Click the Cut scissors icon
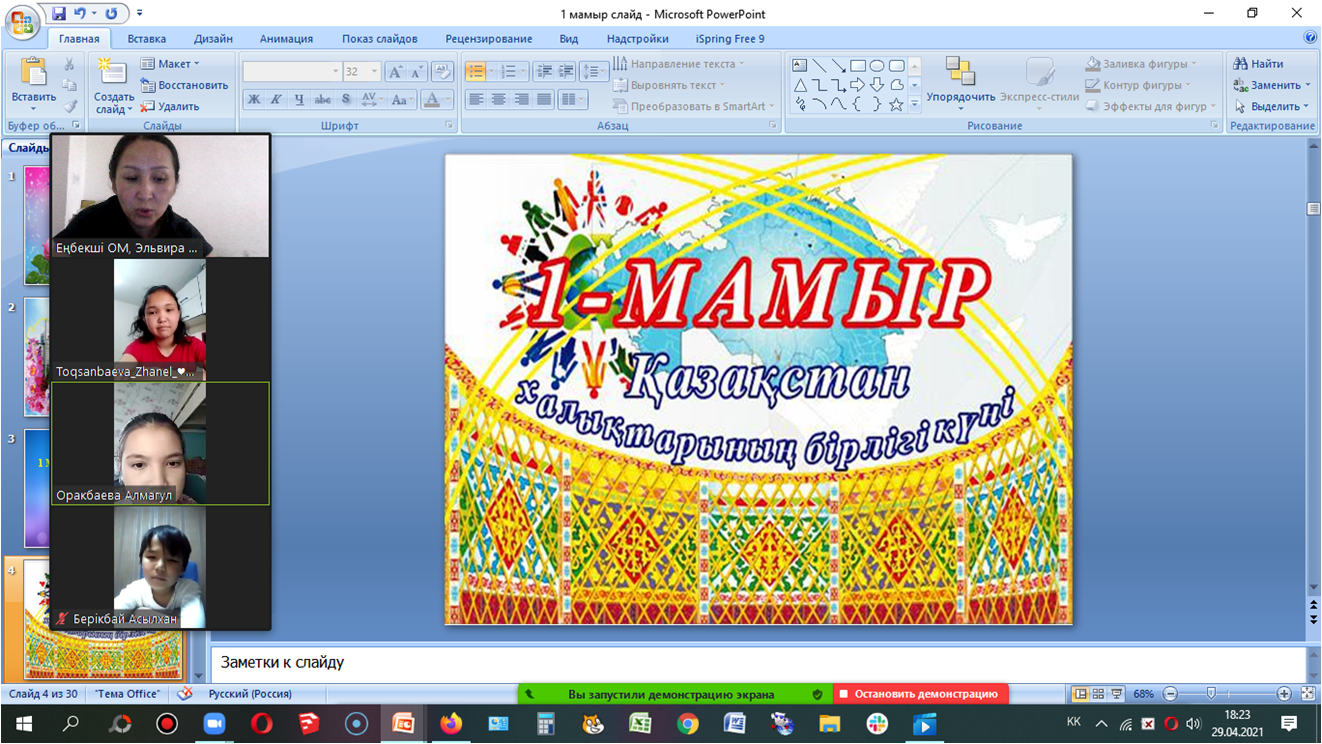1322x744 pixels. pyautogui.click(x=69, y=64)
